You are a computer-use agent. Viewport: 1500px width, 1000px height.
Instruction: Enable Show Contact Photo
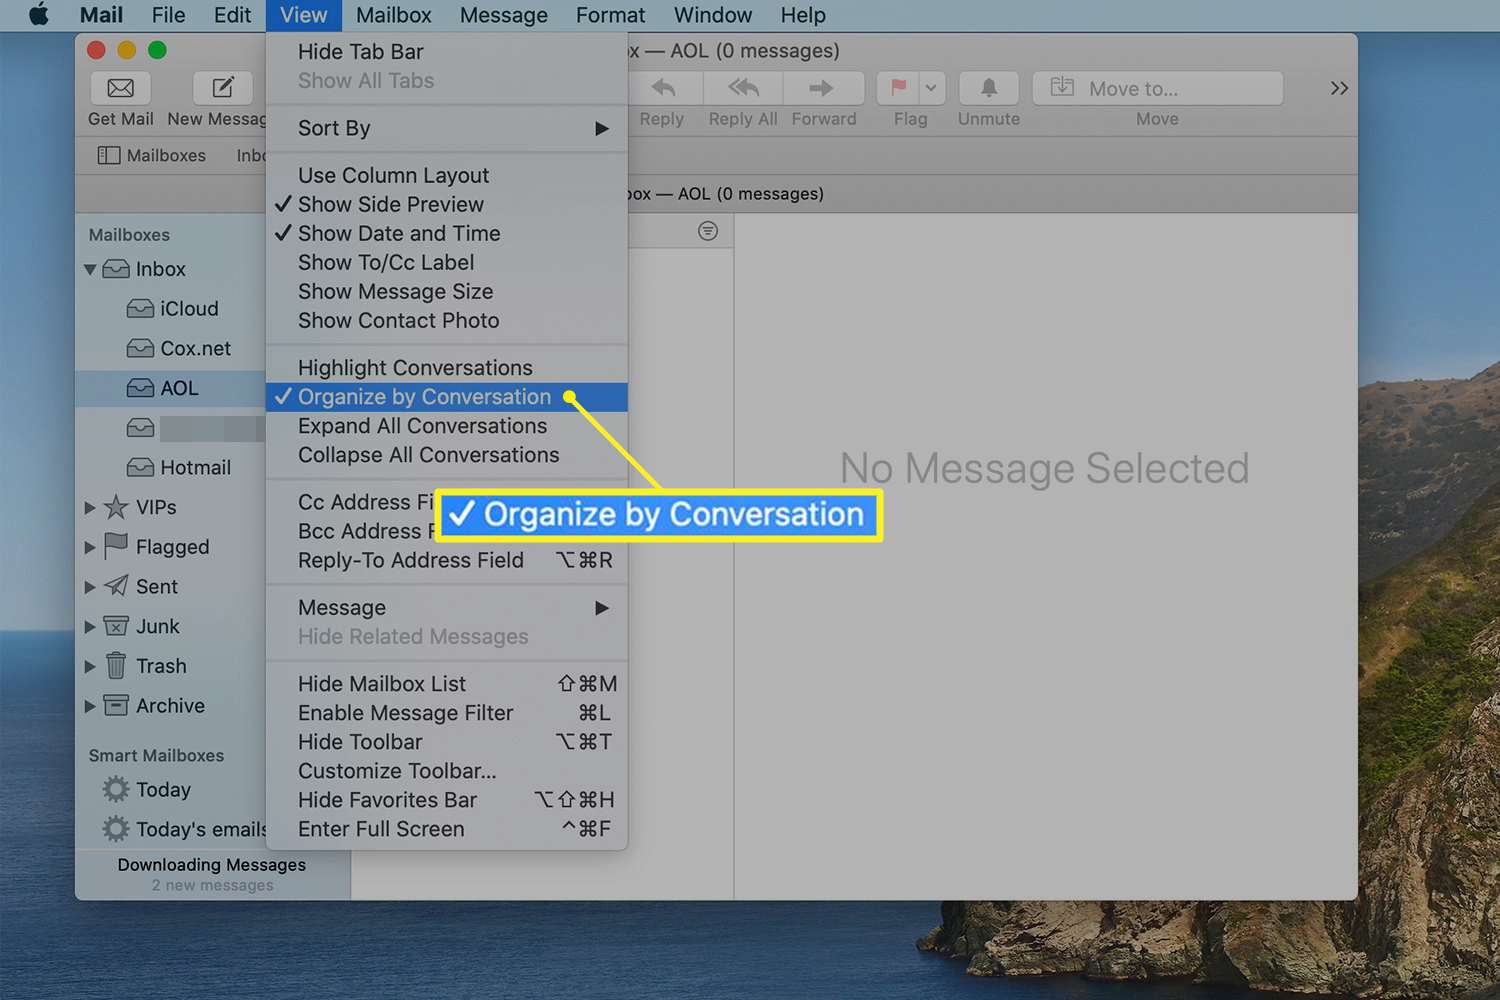(447, 320)
